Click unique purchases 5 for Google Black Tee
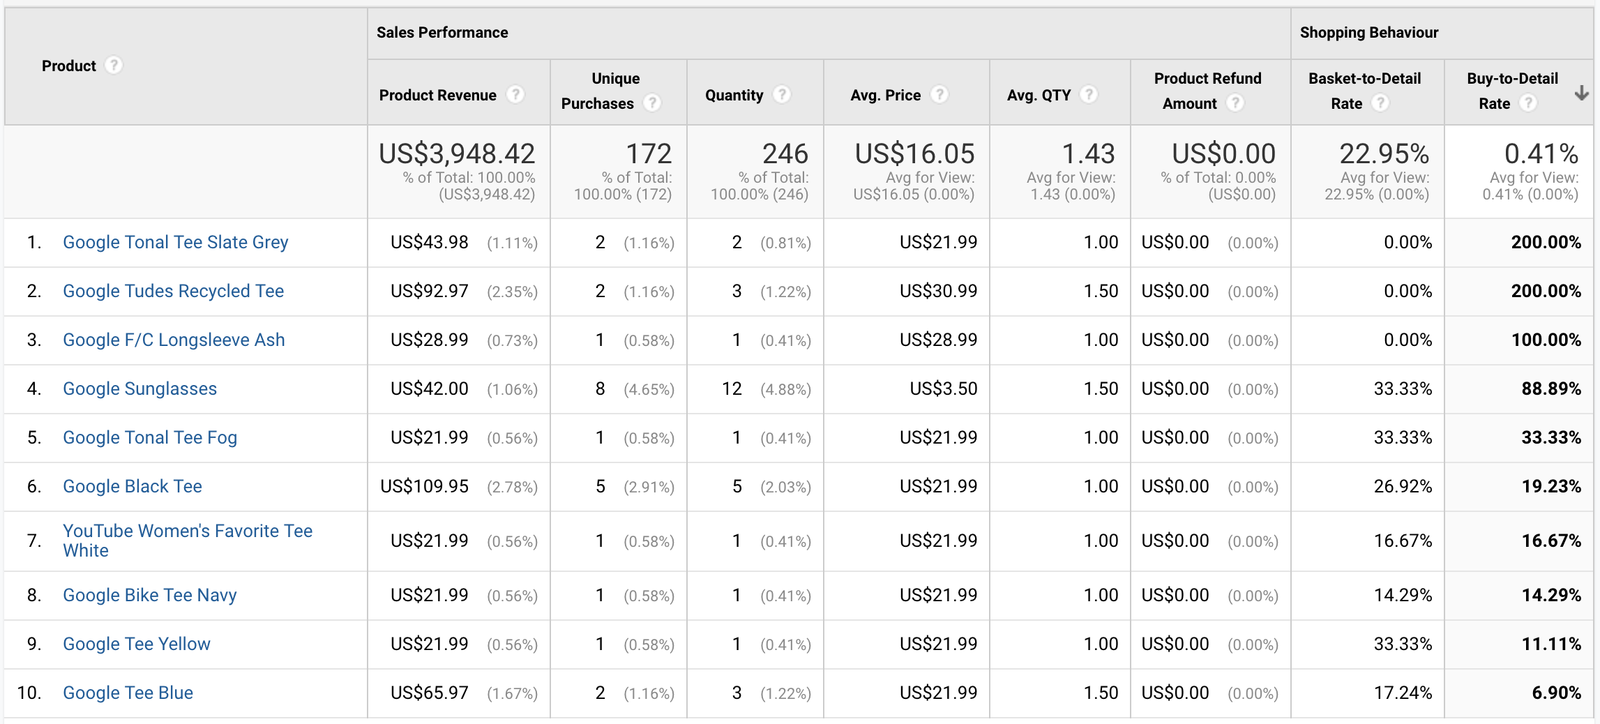Screen dimensions: 1600x724 click(x=600, y=486)
